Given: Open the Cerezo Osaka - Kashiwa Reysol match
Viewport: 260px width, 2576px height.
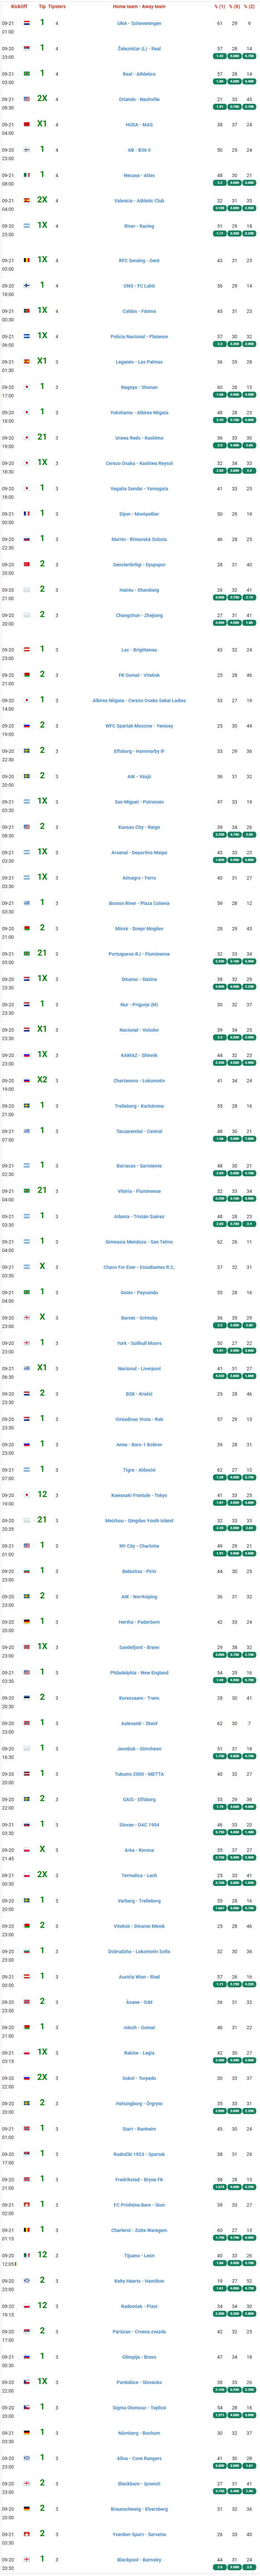Looking at the screenshot, I should [139, 463].
